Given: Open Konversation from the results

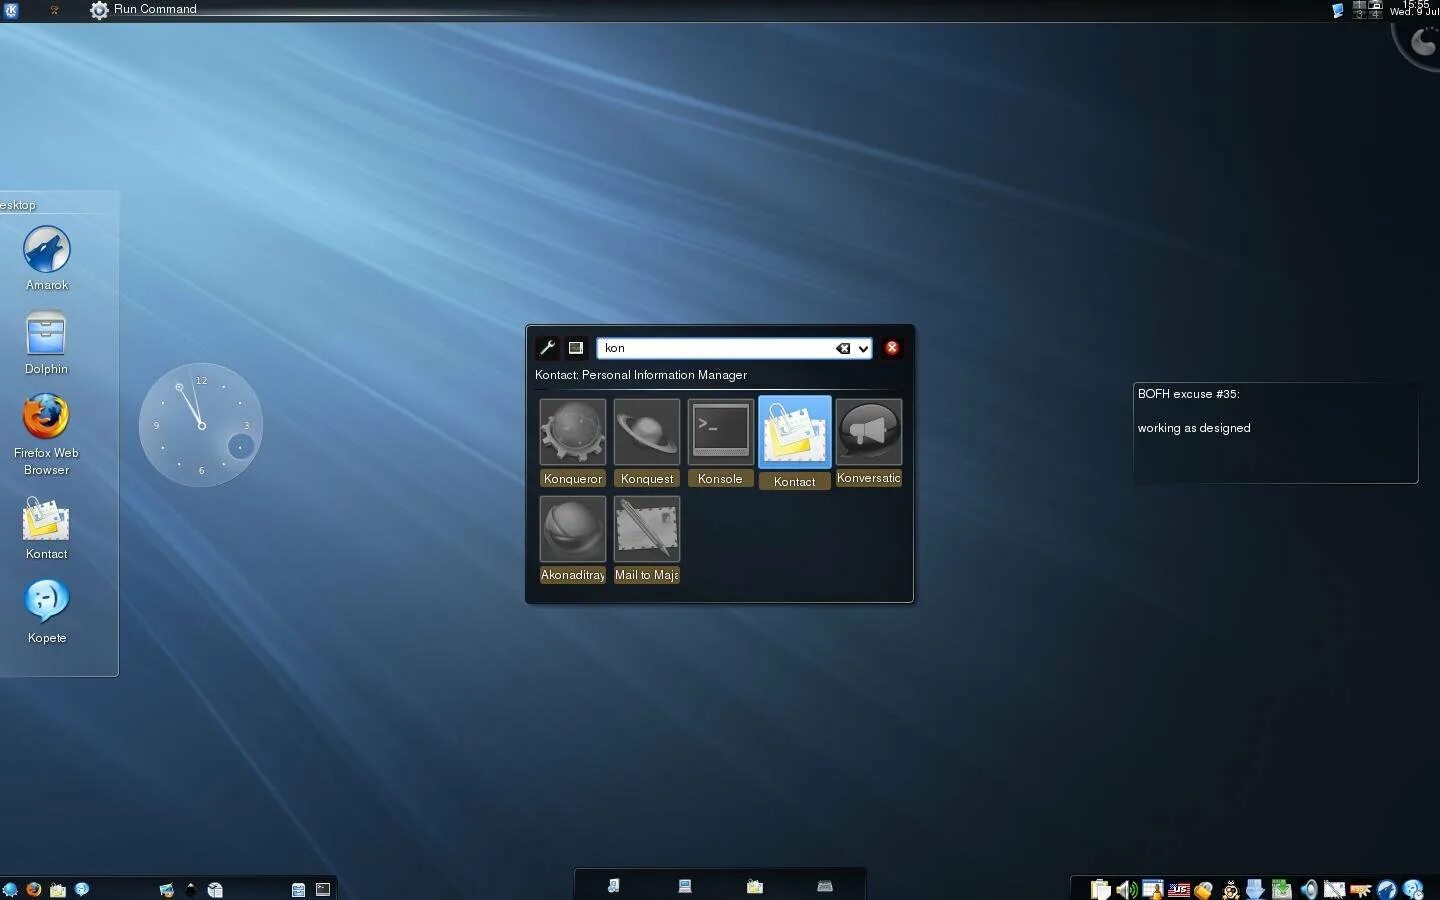Looking at the screenshot, I should tap(868, 443).
